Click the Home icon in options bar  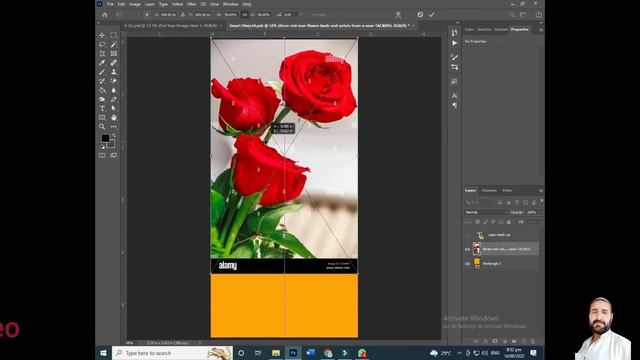[x=105, y=15]
